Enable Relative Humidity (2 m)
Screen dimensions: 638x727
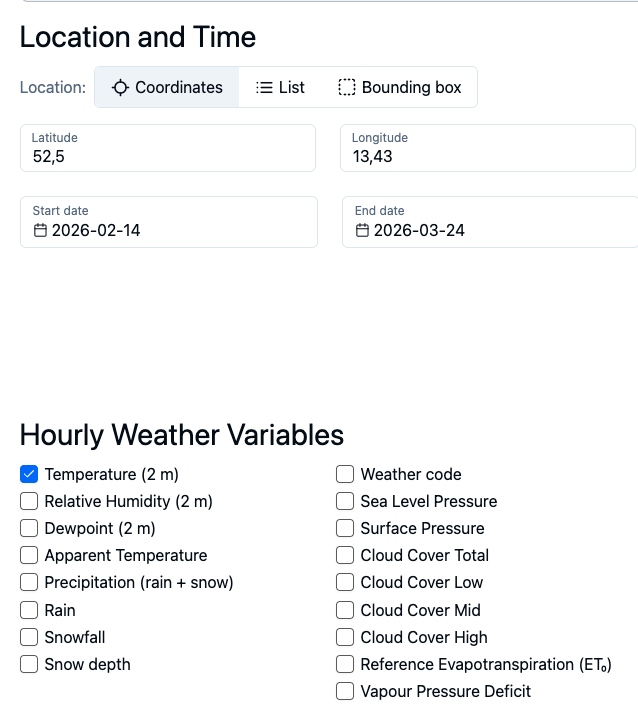(x=29, y=501)
